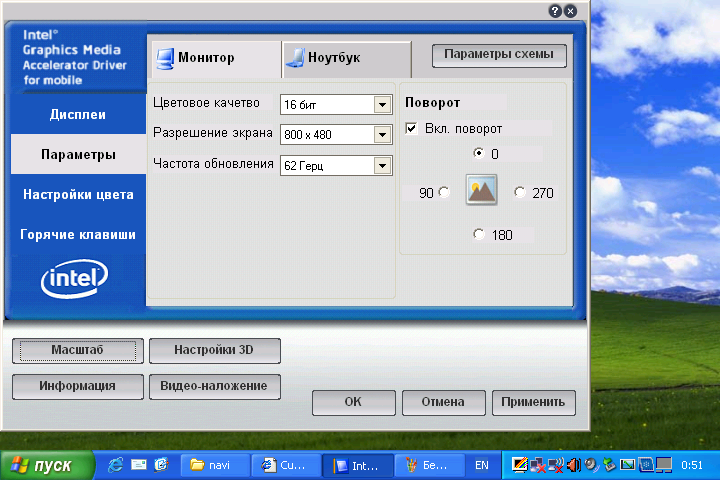Expand the Частота обновления dropdown

coord(382,165)
